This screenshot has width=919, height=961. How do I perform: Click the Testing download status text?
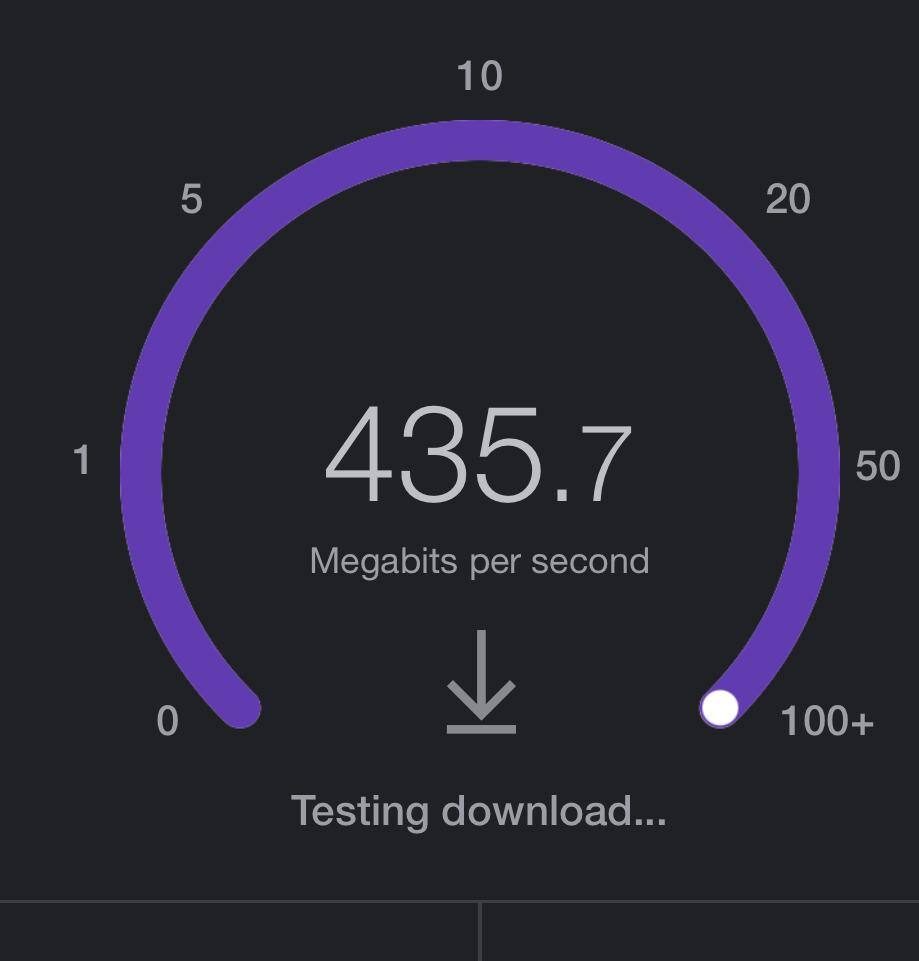[x=478, y=810]
